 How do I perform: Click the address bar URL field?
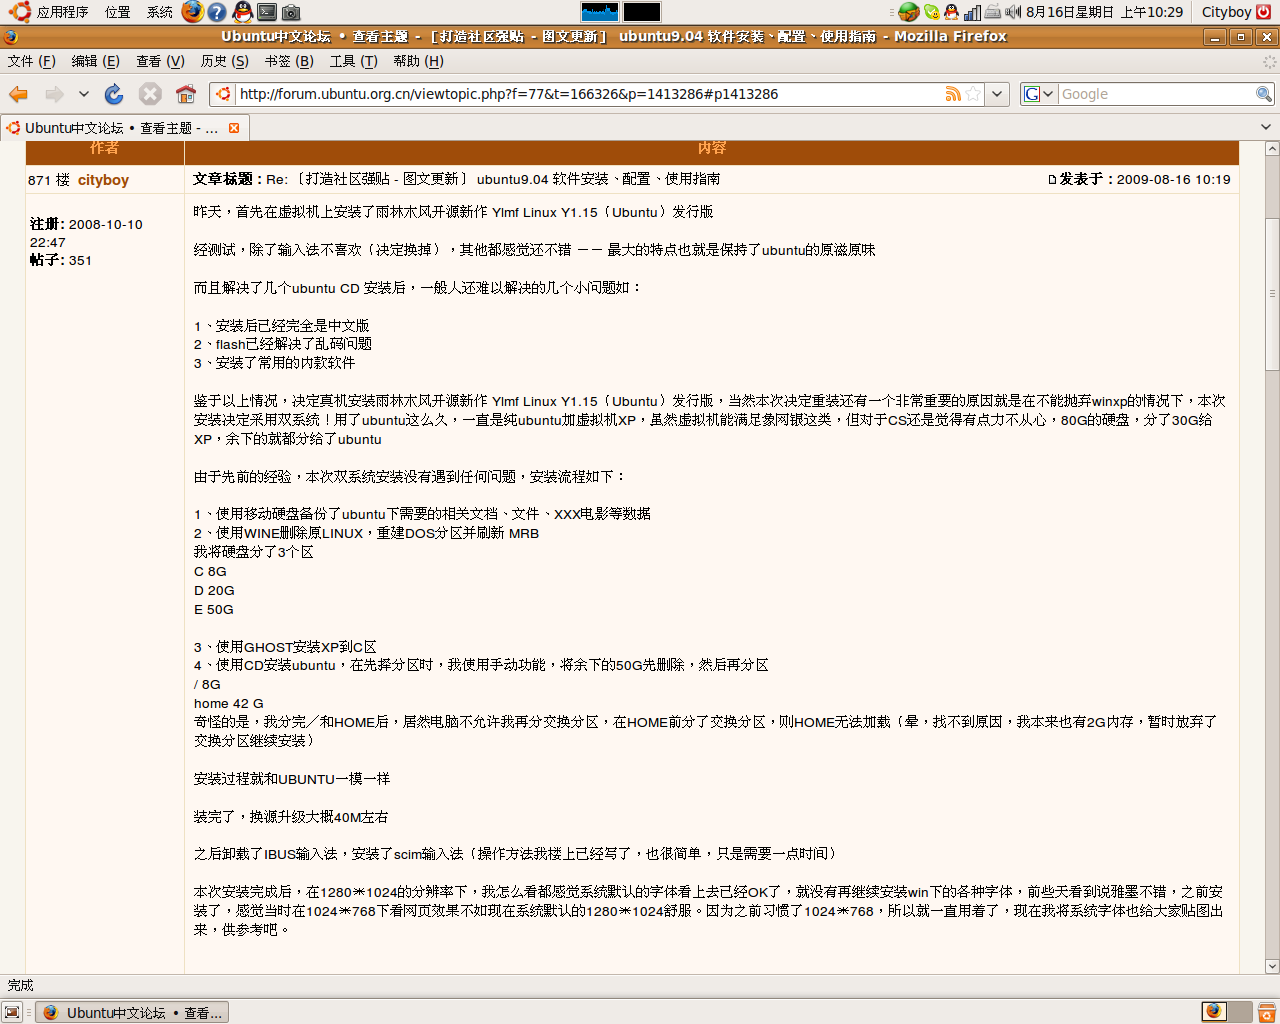tap(588, 94)
